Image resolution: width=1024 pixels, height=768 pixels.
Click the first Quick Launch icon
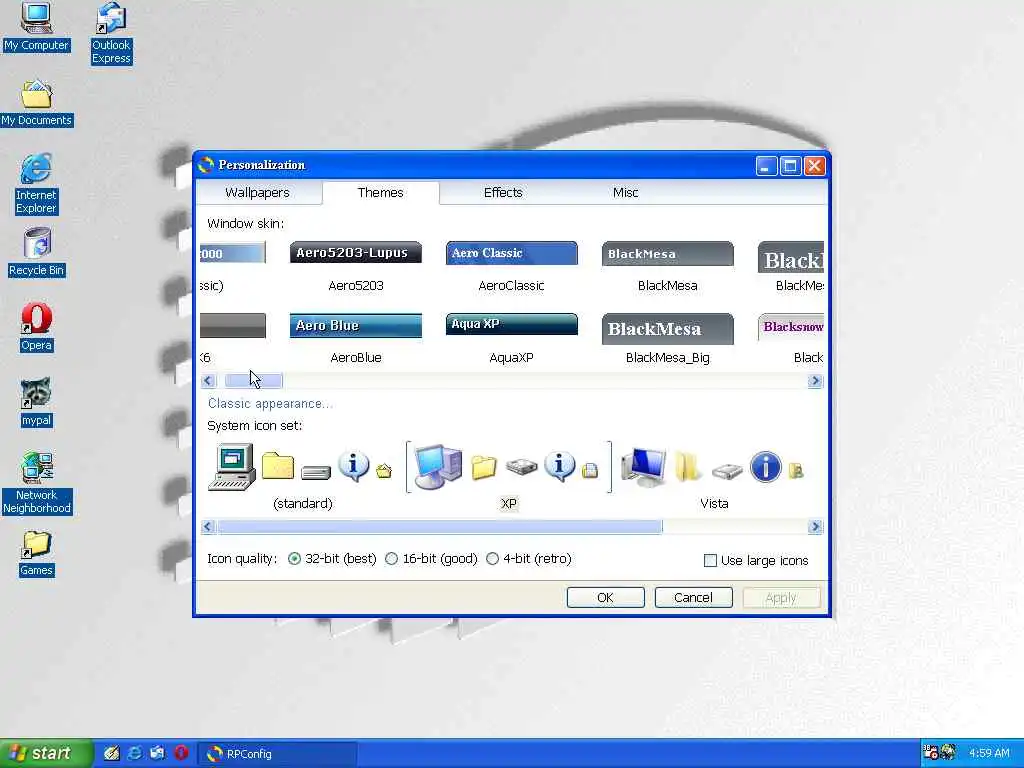click(x=111, y=753)
